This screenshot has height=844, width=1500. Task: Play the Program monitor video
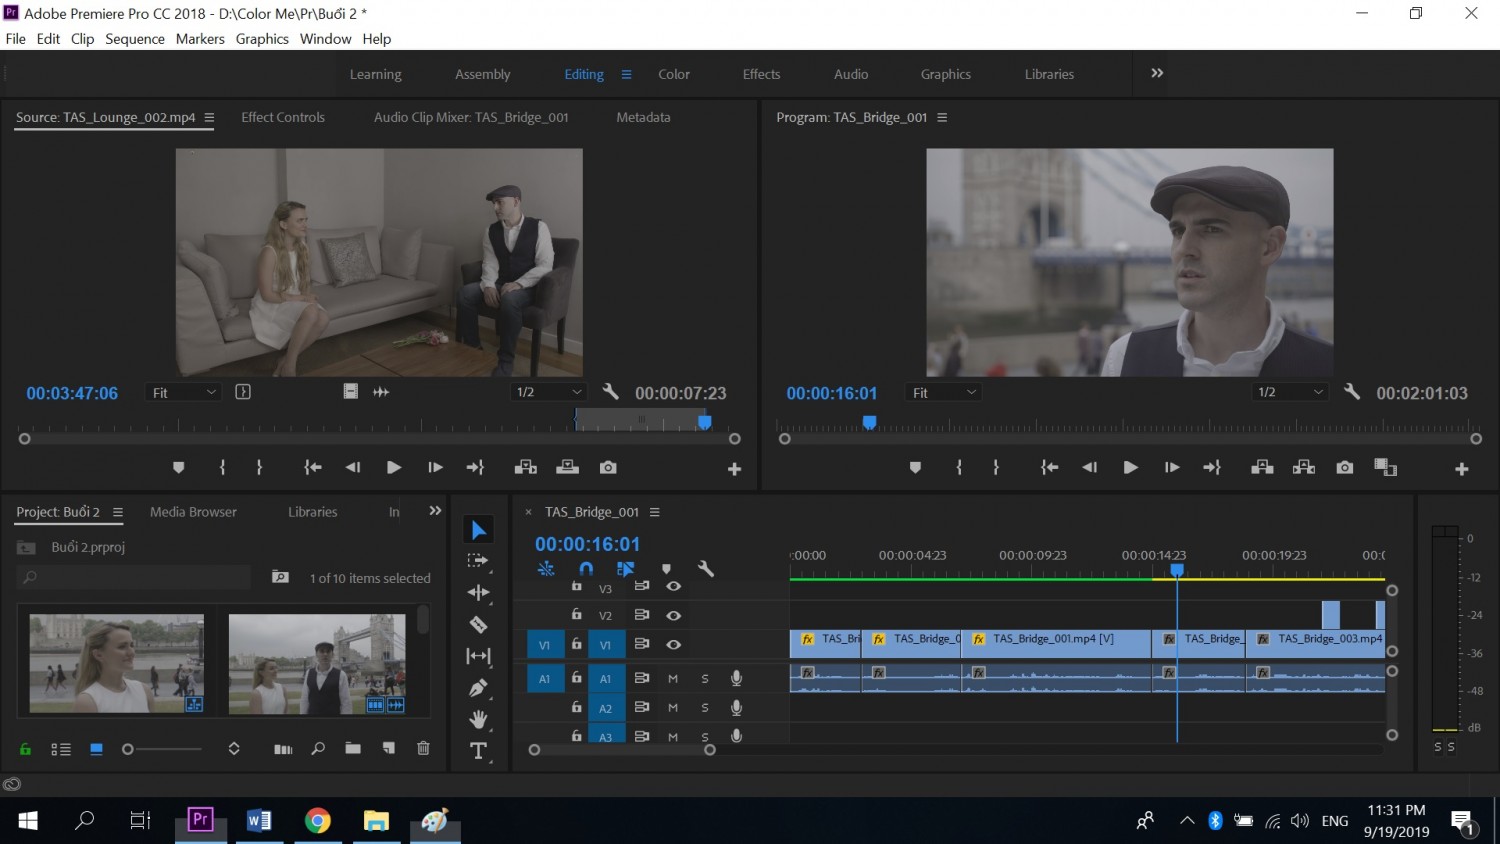tap(1130, 467)
